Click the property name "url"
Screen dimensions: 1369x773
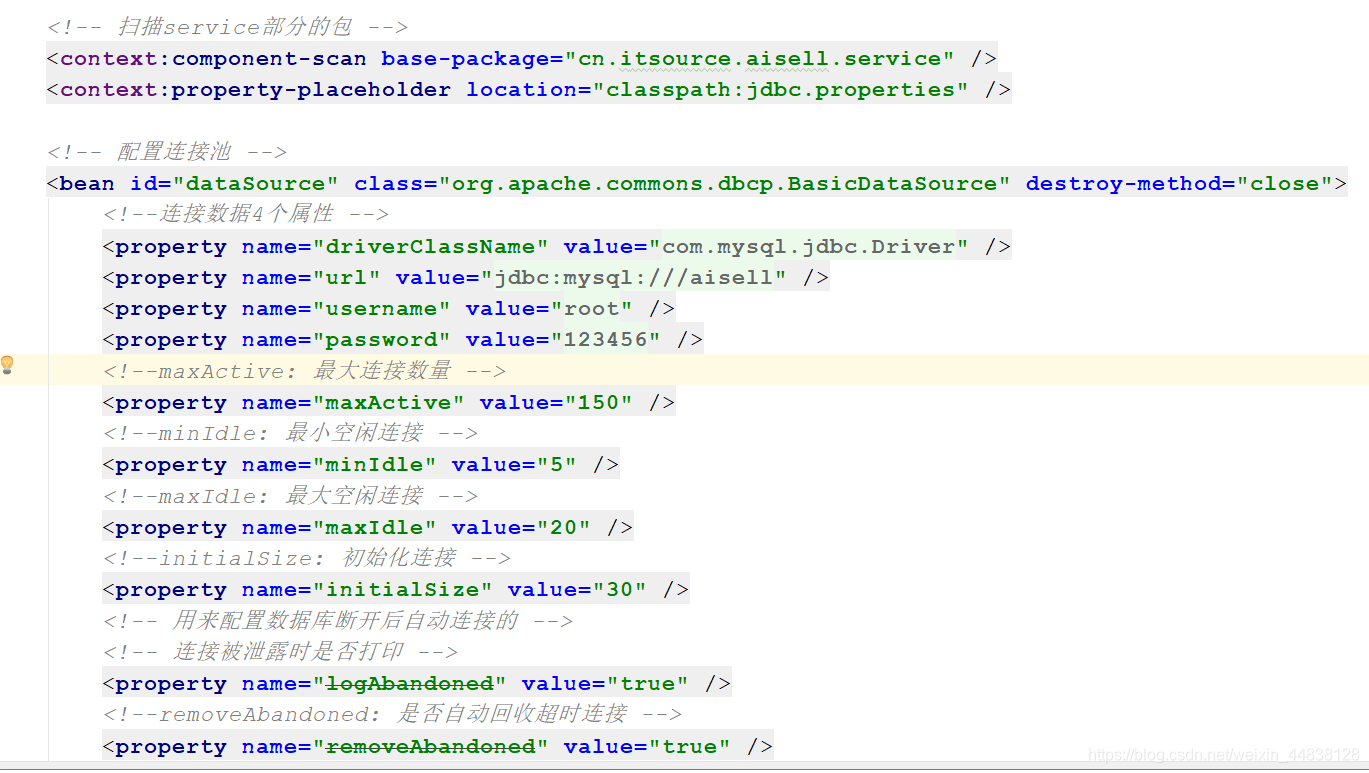click(346, 278)
